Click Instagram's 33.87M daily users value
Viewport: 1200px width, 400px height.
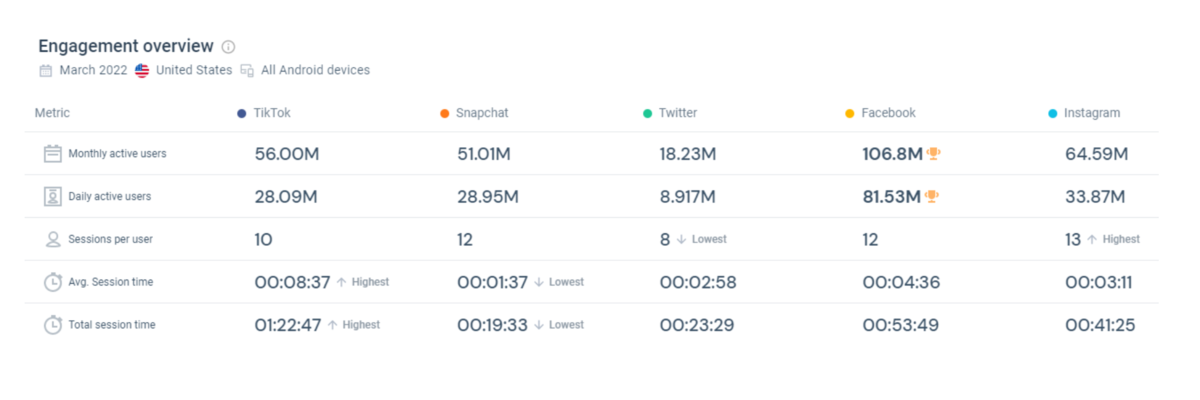coord(1095,197)
